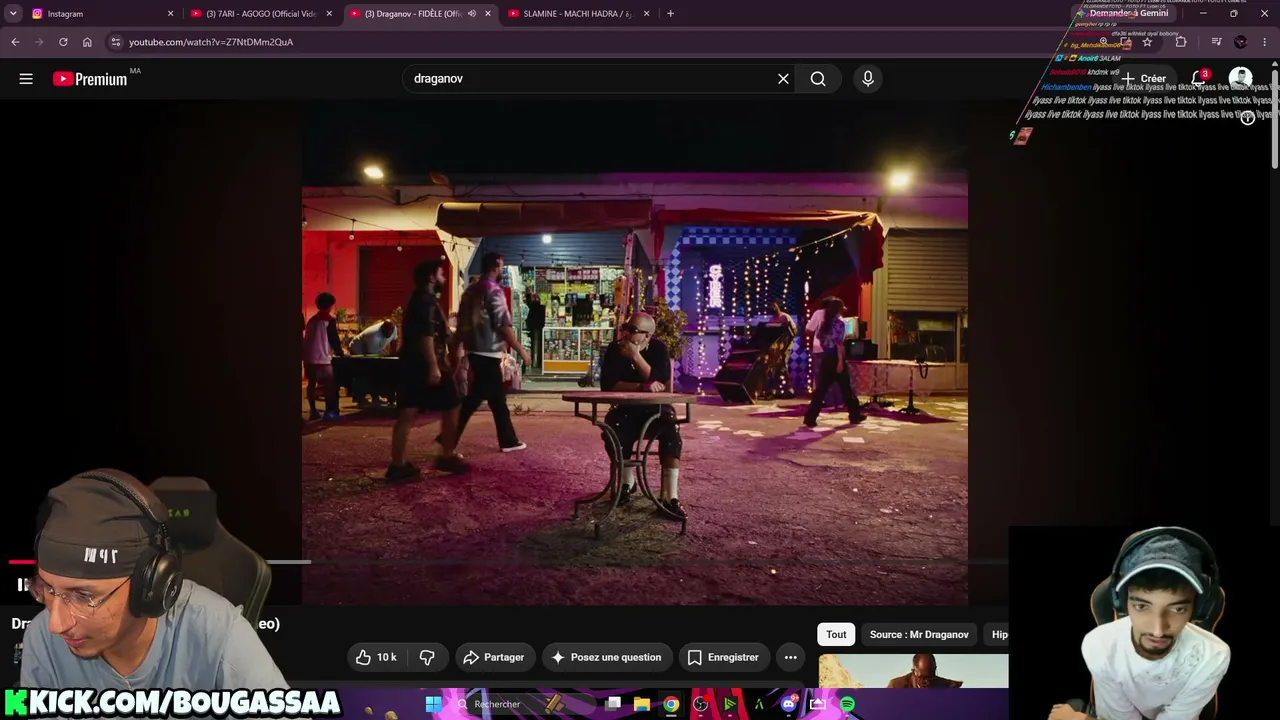
Task: Expand the tab search dropdown
Action: 13,14
